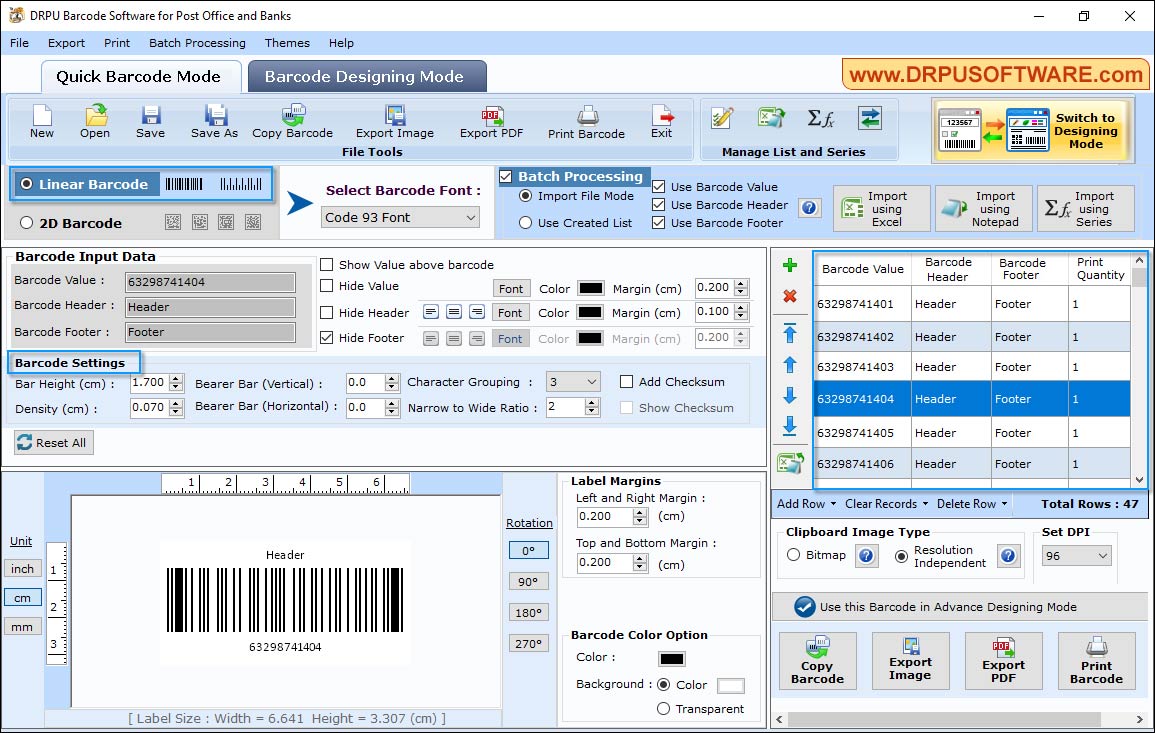The height and width of the screenshot is (733, 1155).
Task: Create a new barcode file
Action: pyautogui.click(x=41, y=120)
